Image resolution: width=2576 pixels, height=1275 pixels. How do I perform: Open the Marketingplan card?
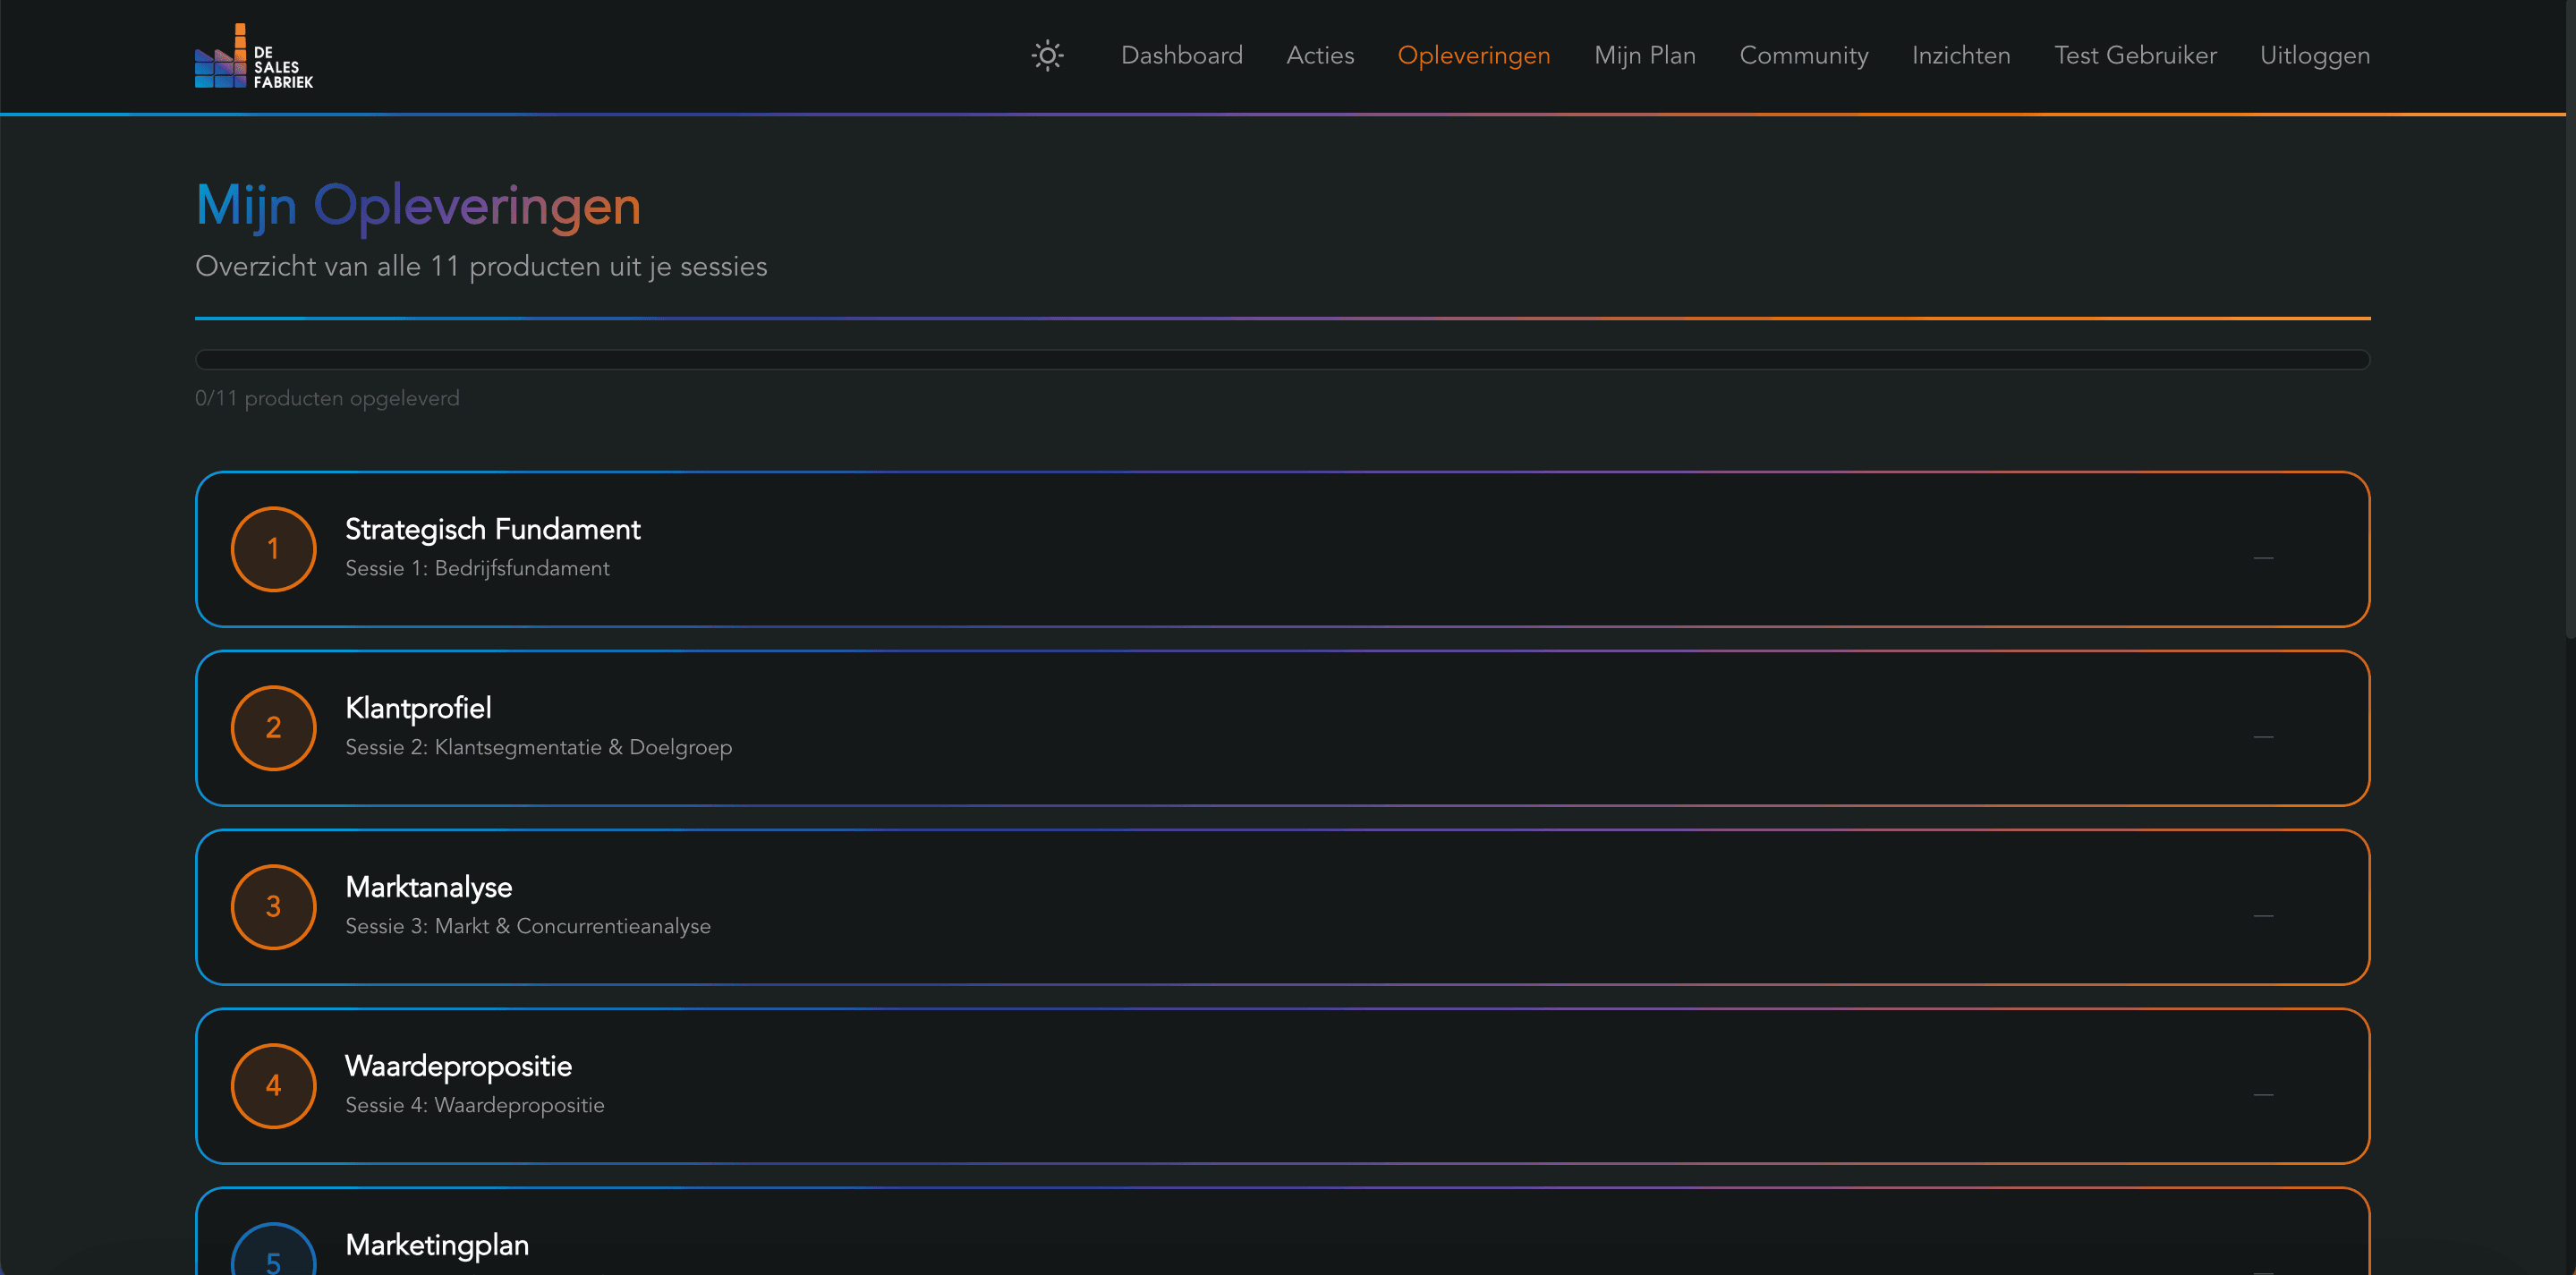pyautogui.click(x=437, y=1245)
